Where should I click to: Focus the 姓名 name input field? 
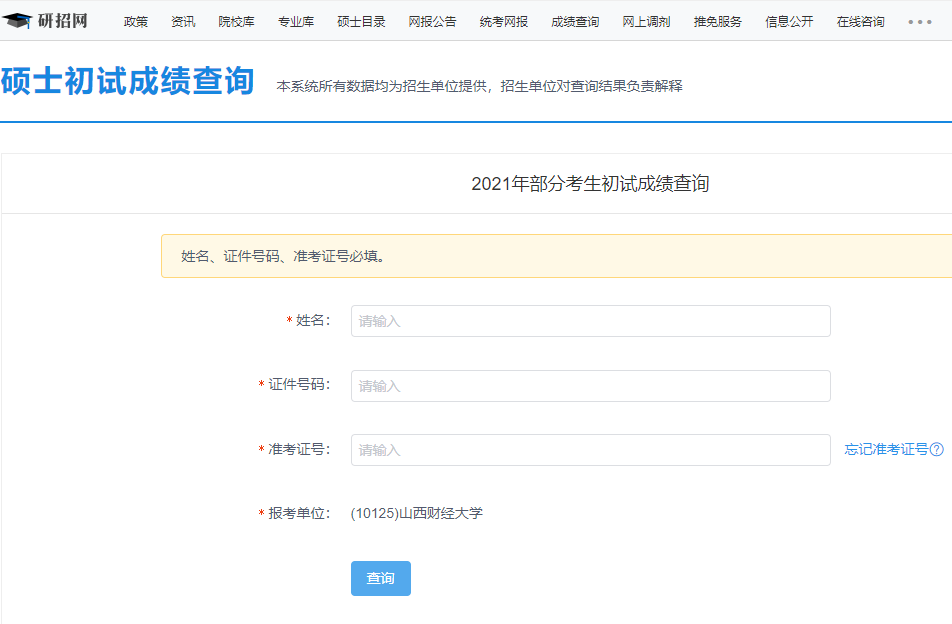(x=590, y=321)
